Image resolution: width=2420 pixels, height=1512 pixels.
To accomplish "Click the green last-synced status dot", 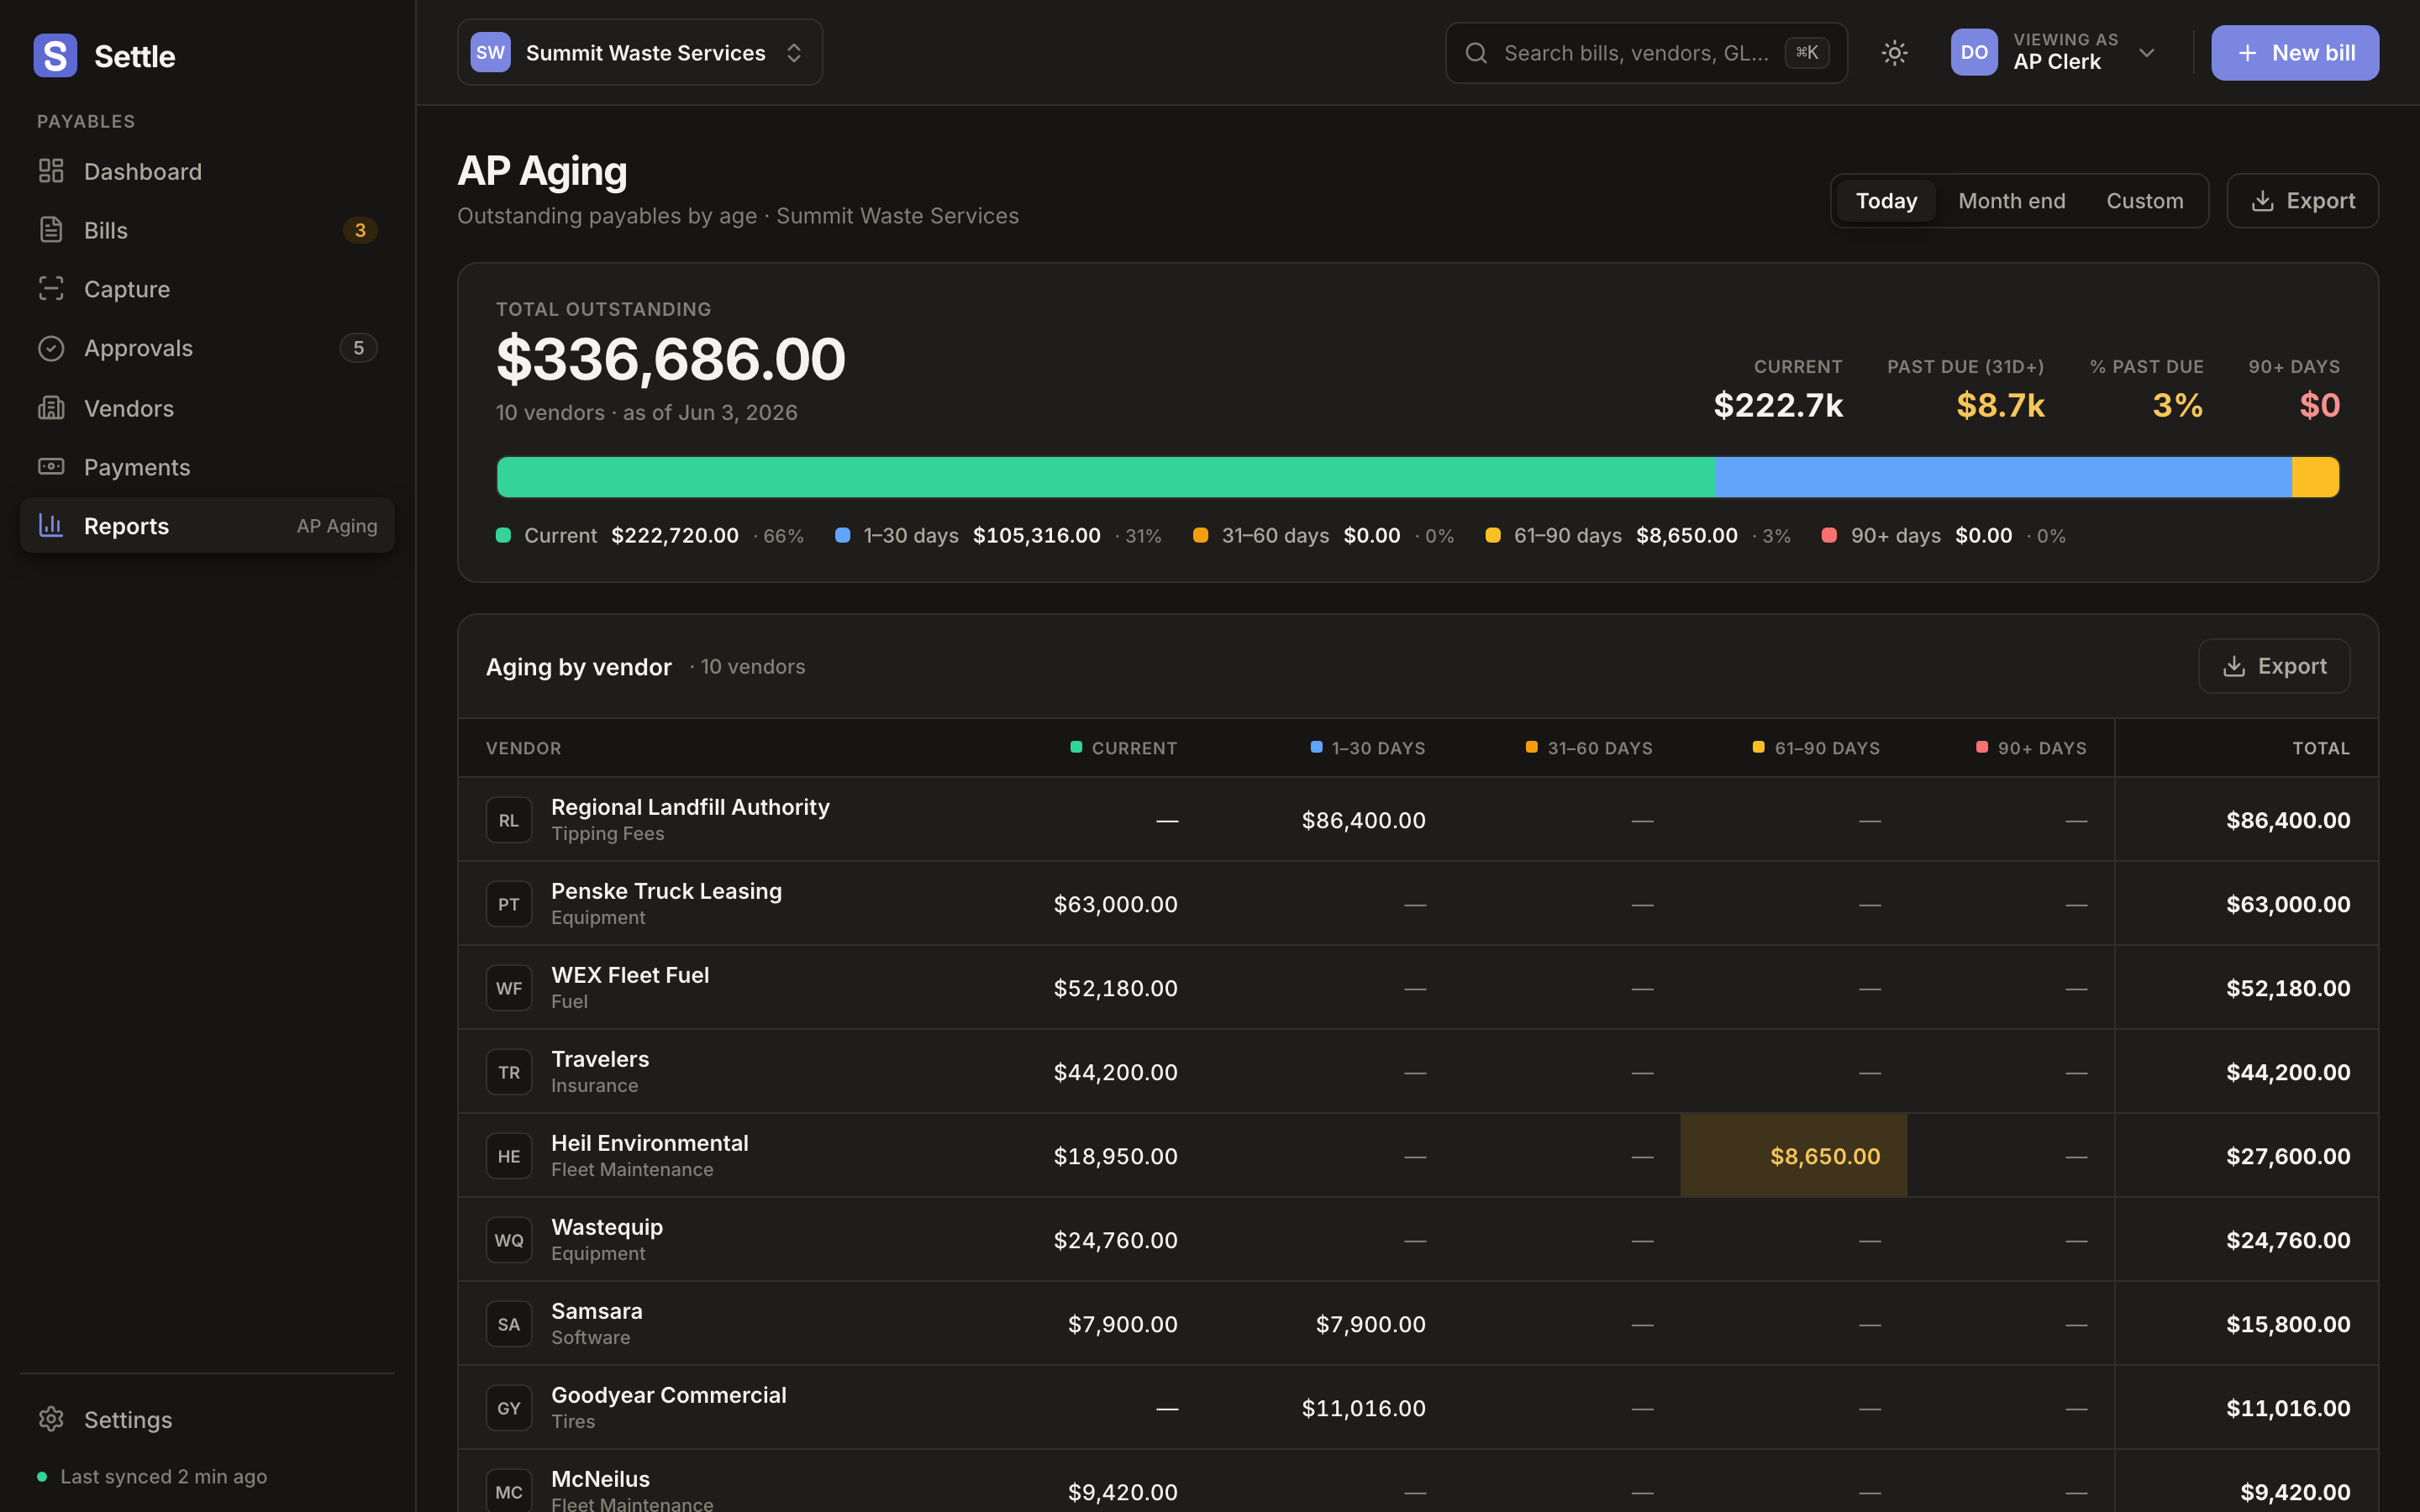I will (42, 1476).
